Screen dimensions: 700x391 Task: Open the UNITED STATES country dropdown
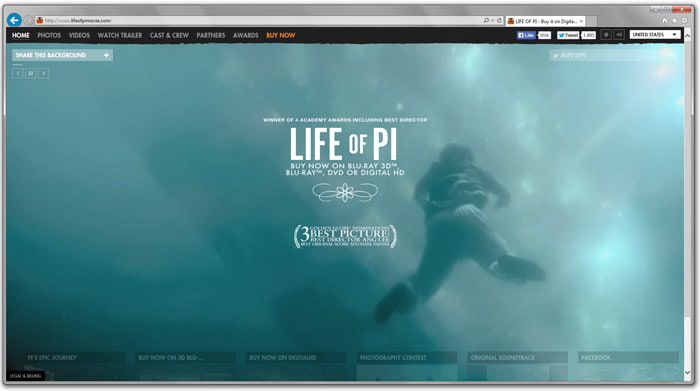coord(655,34)
